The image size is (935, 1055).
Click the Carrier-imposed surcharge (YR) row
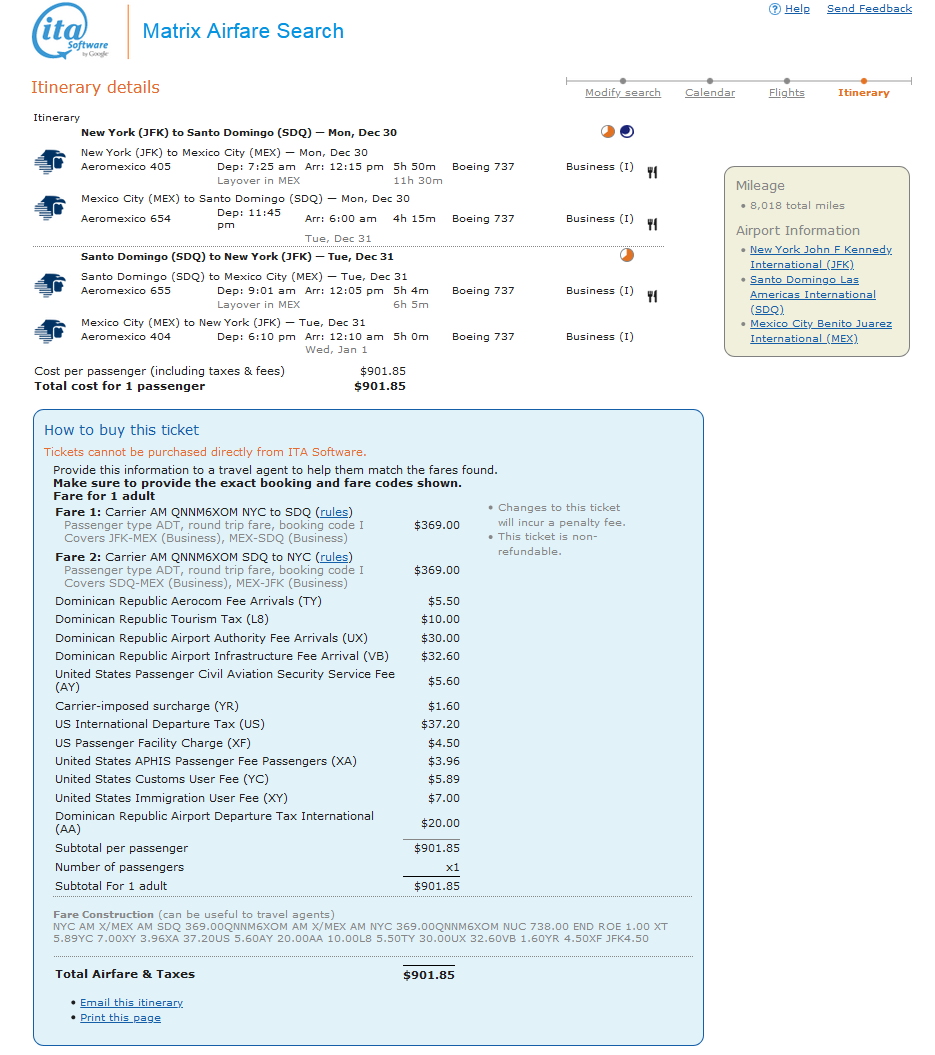pos(258,706)
